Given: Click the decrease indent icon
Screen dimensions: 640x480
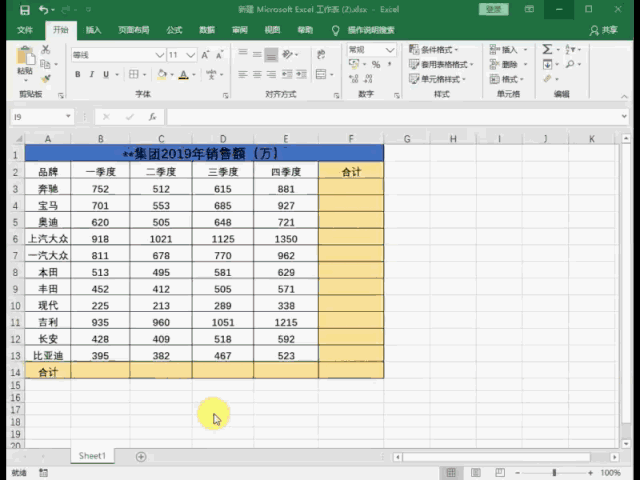Looking at the screenshot, I should tap(287, 74).
